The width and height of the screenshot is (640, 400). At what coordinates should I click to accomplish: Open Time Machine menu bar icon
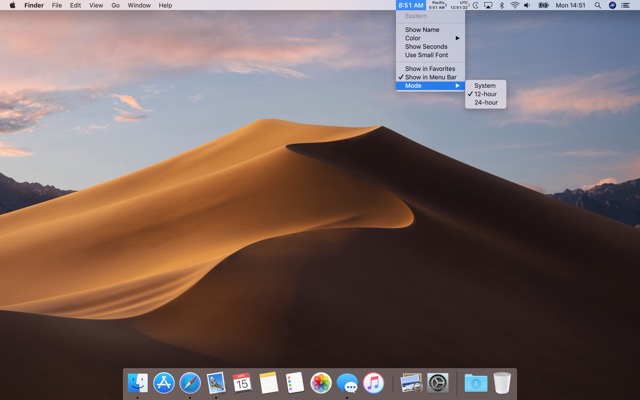(476, 5)
